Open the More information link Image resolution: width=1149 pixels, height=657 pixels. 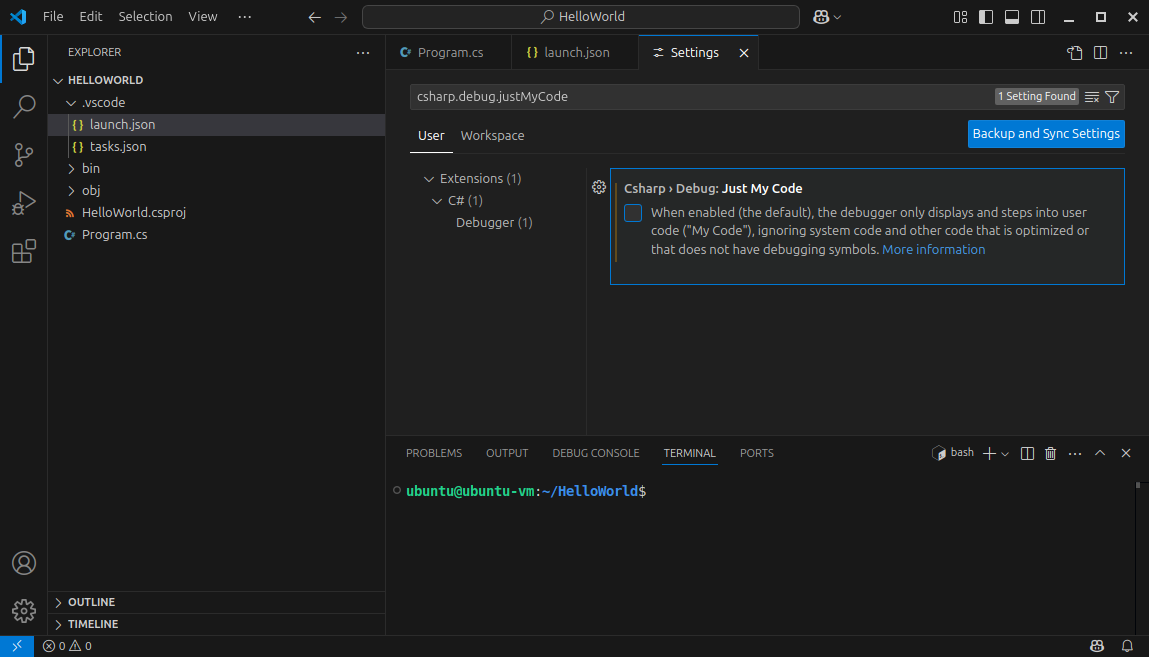coord(933,250)
